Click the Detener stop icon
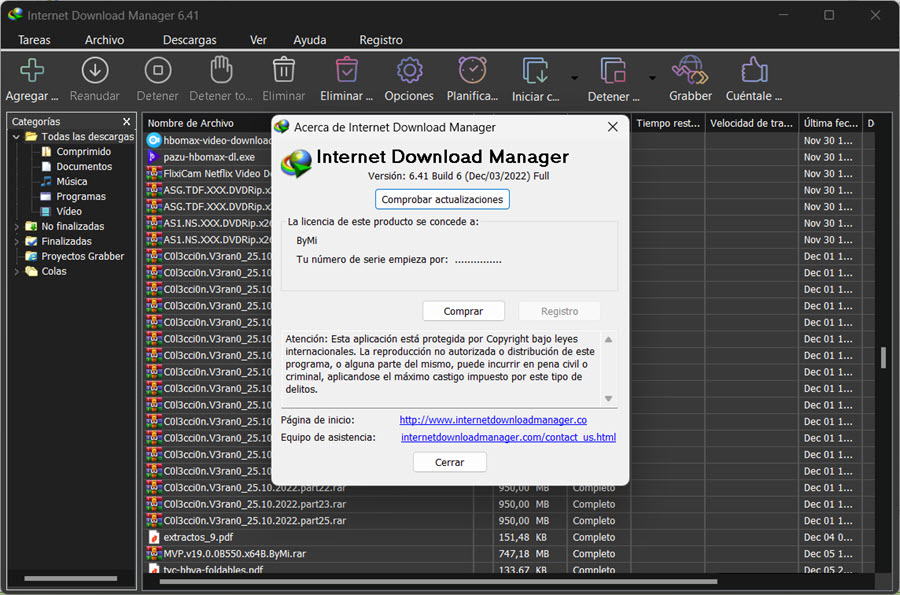Viewport: 900px width, 595px height. [158, 70]
